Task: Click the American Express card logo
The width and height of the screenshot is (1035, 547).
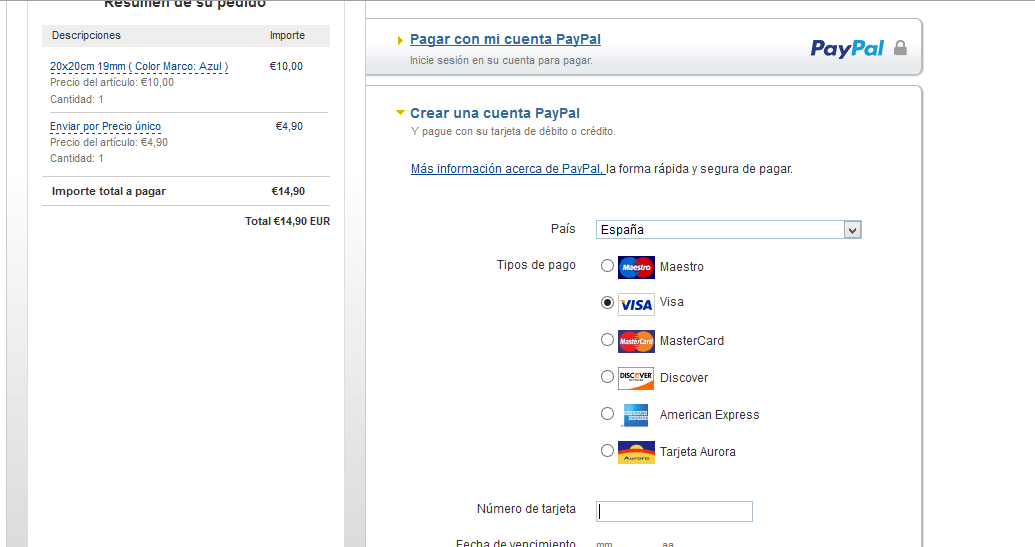Action: pos(636,415)
